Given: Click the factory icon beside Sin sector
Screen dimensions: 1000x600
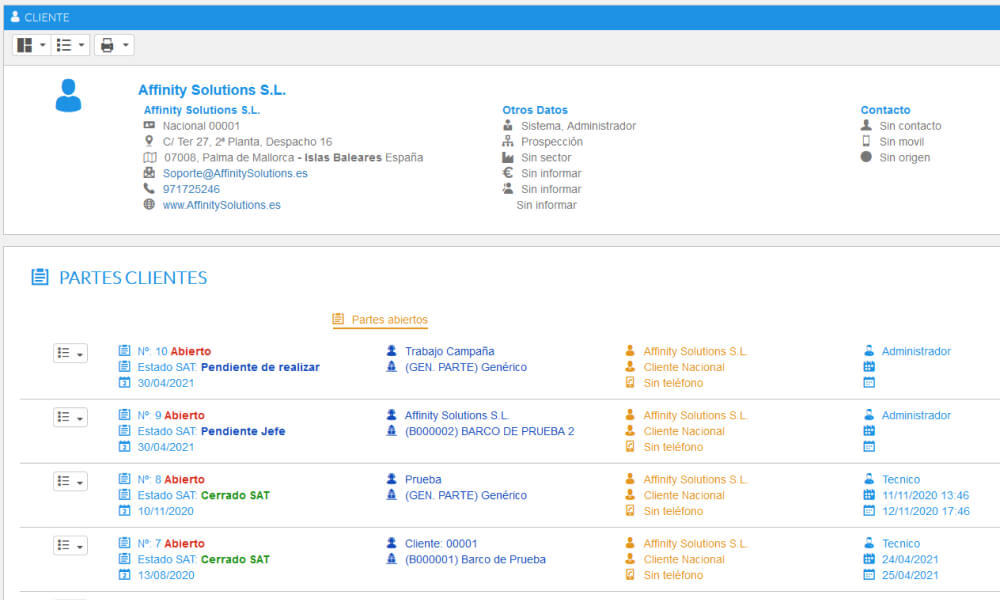Looking at the screenshot, I should coord(508,157).
